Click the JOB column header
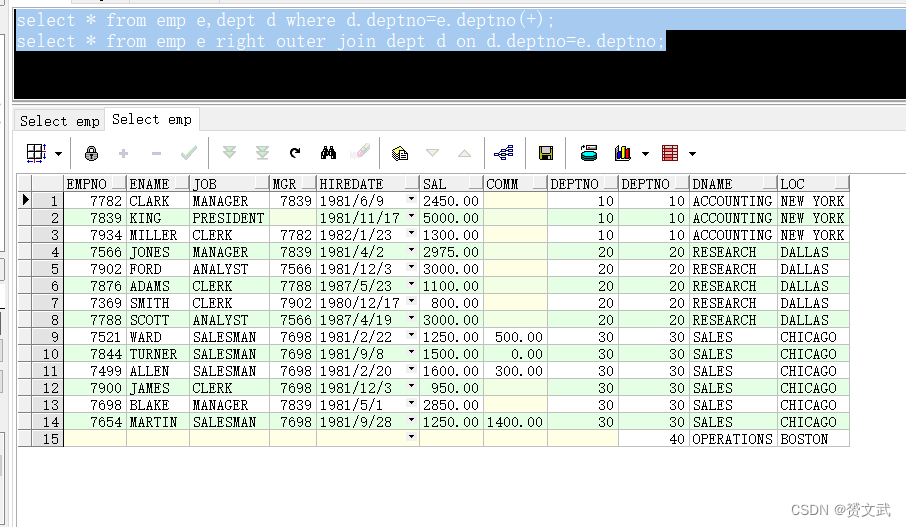 229,184
